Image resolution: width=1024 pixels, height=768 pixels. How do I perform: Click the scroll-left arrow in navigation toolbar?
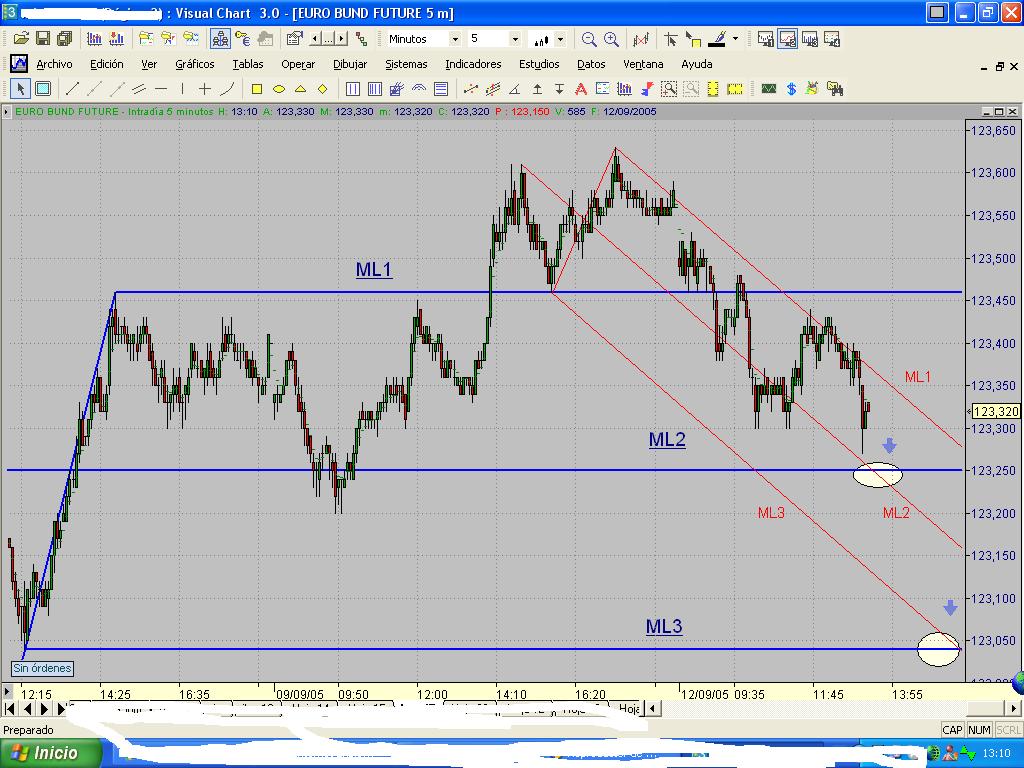coord(316,39)
